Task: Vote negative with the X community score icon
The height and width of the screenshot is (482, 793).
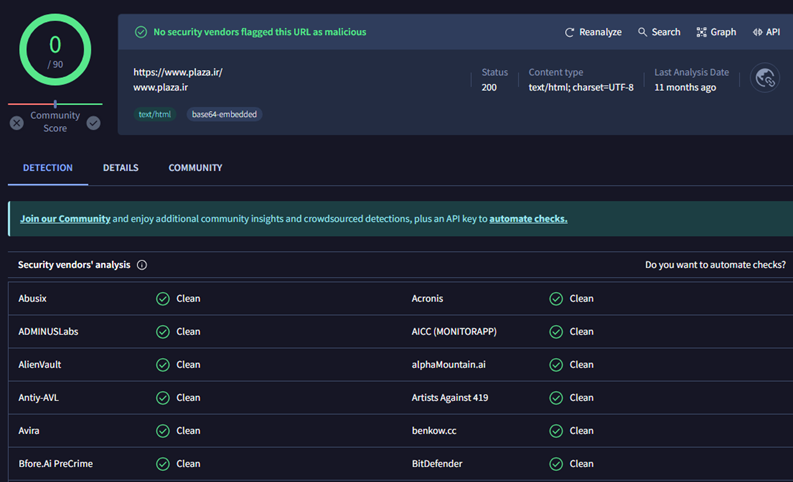Action: pyautogui.click(x=17, y=123)
